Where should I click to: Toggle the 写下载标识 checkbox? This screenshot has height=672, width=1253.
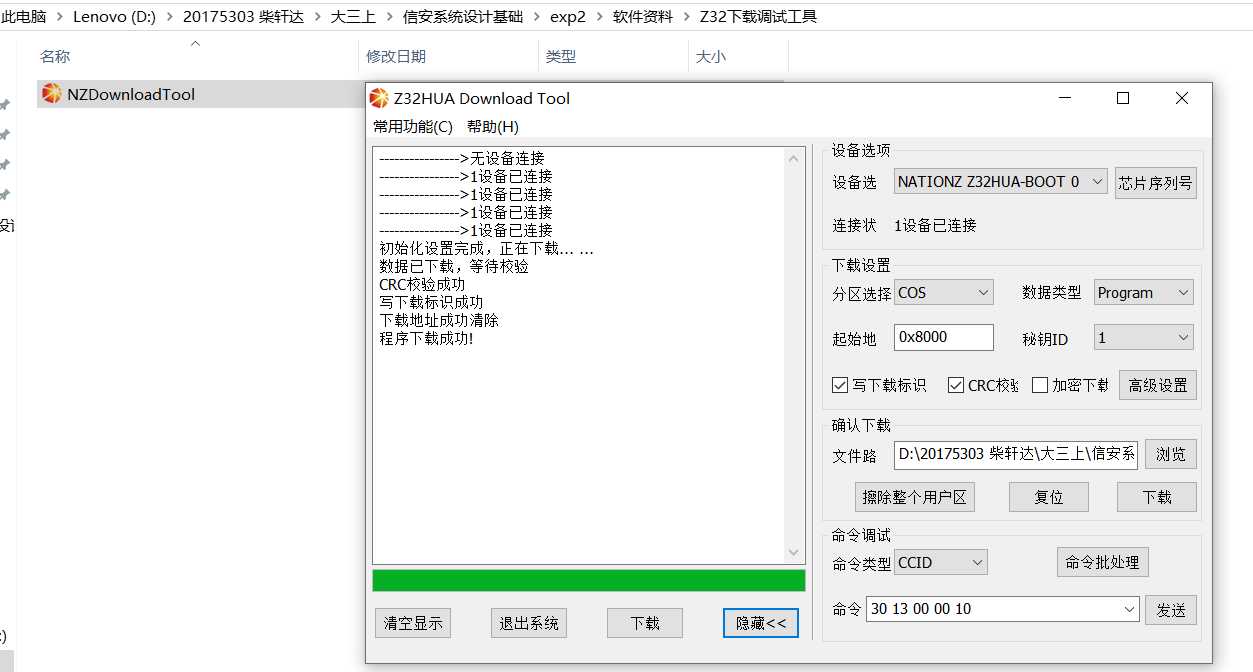pyautogui.click(x=840, y=385)
